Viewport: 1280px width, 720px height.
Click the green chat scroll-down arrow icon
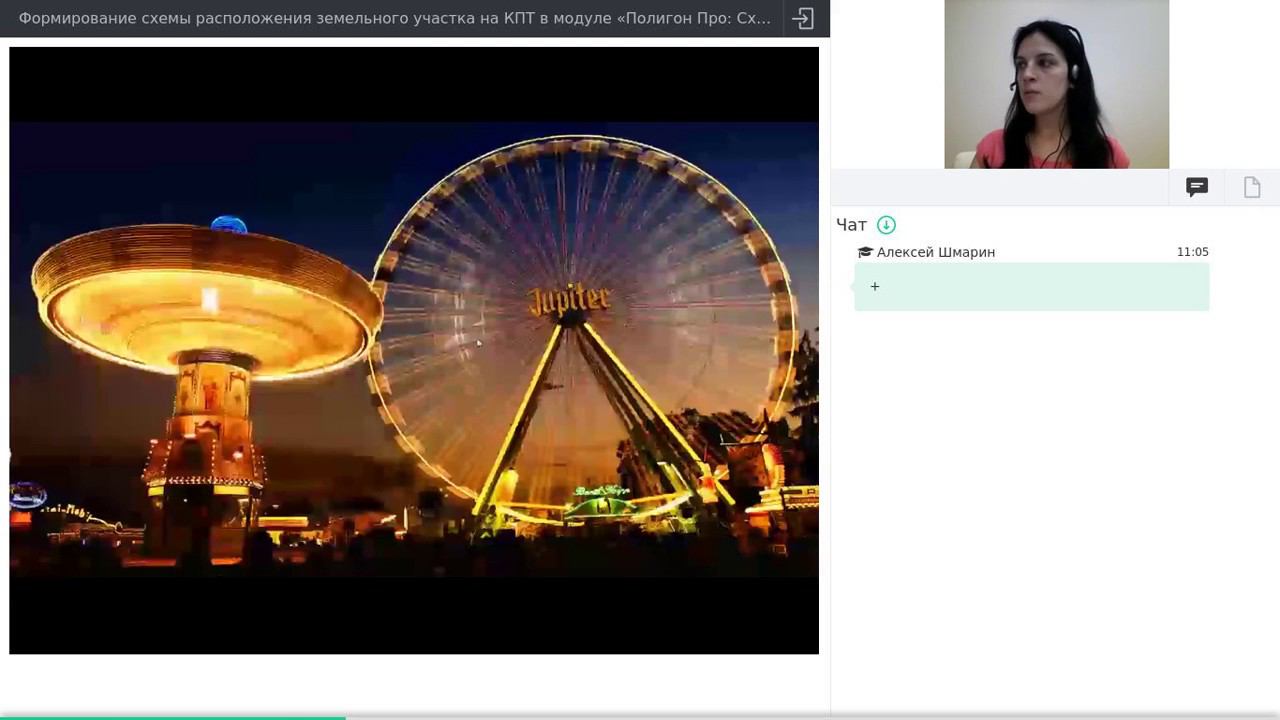coord(886,225)
